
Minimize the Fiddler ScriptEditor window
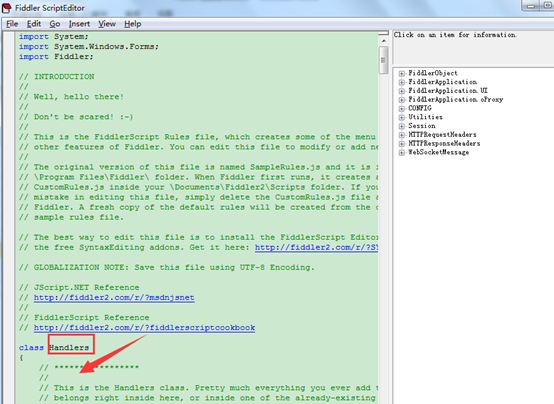pos(531,5)
